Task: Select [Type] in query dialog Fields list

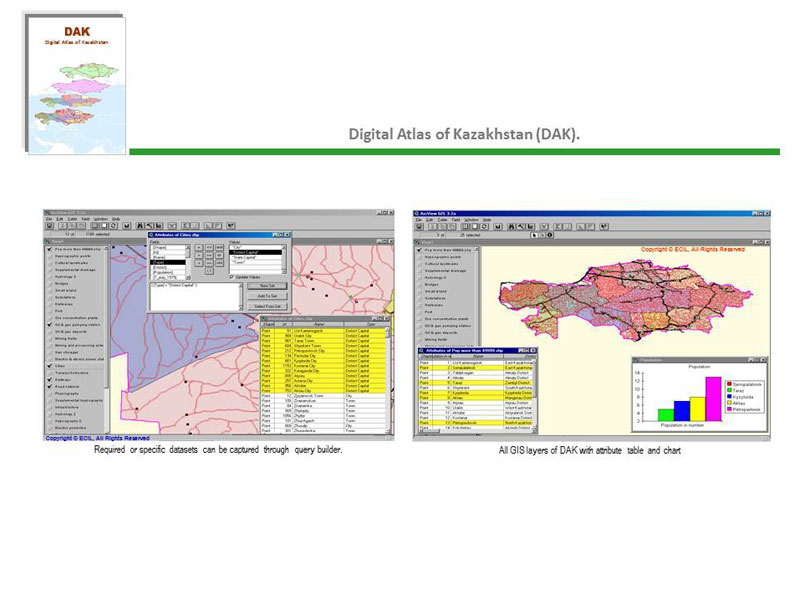Action: coord(168,262)
